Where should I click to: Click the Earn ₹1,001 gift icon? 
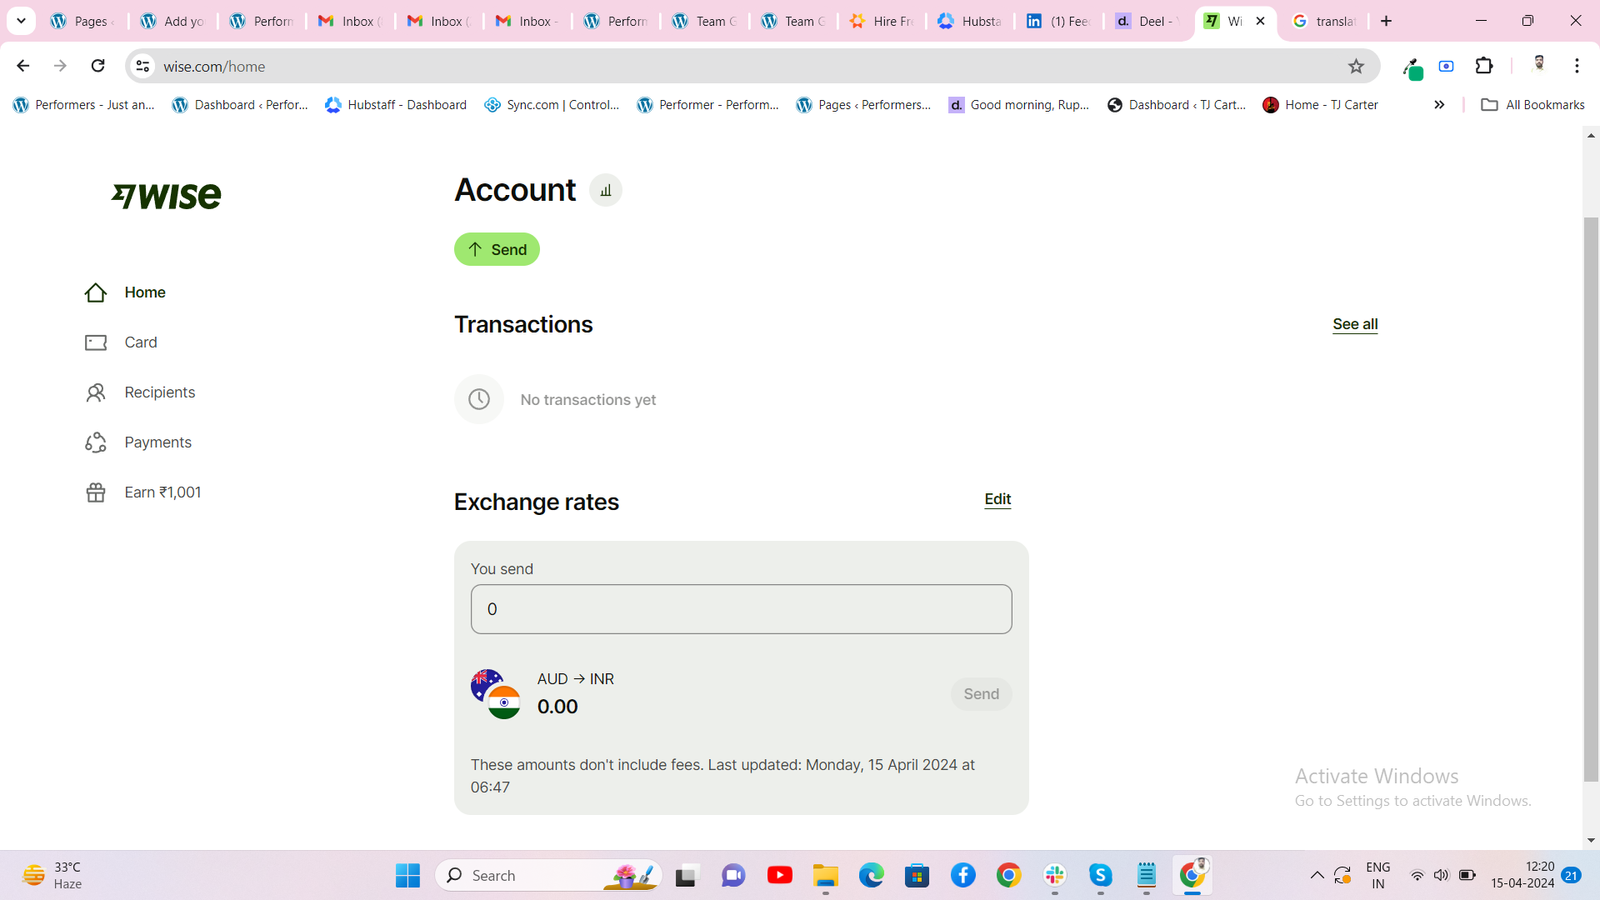96,492
